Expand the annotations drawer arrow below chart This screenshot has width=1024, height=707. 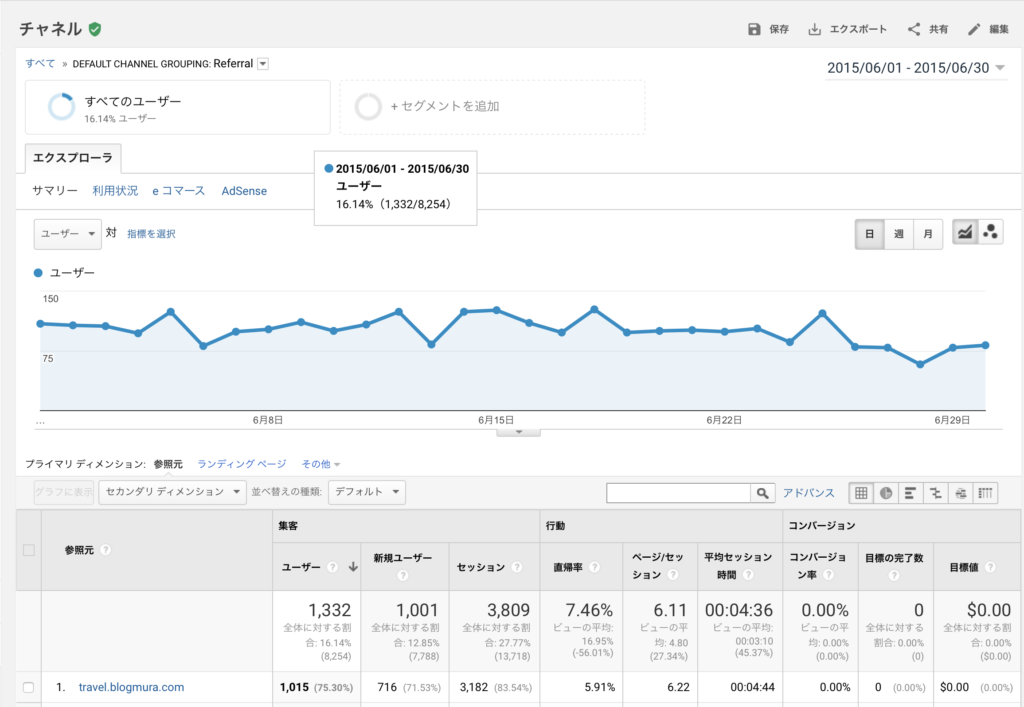pyautogui.click(x=519, y=432)
